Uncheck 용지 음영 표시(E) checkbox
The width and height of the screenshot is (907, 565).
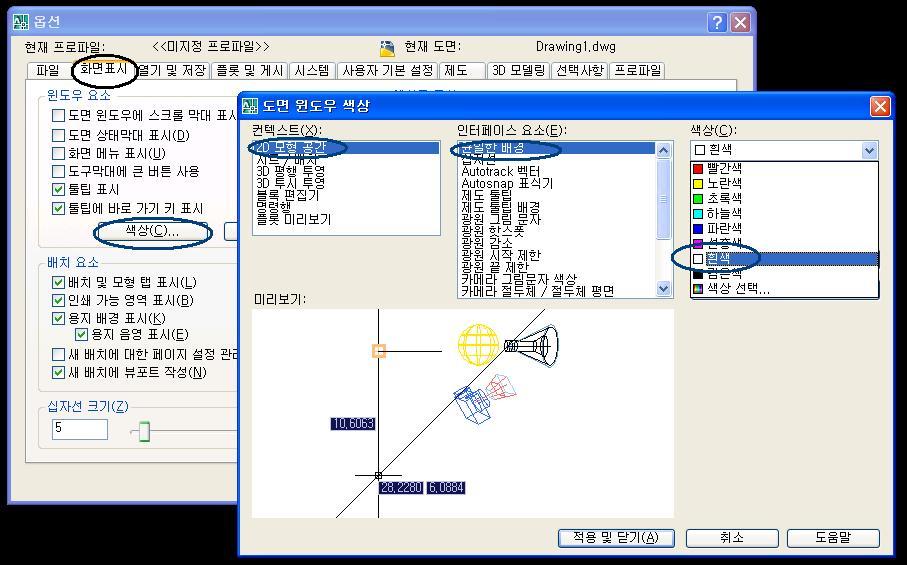tap(81, 334)
